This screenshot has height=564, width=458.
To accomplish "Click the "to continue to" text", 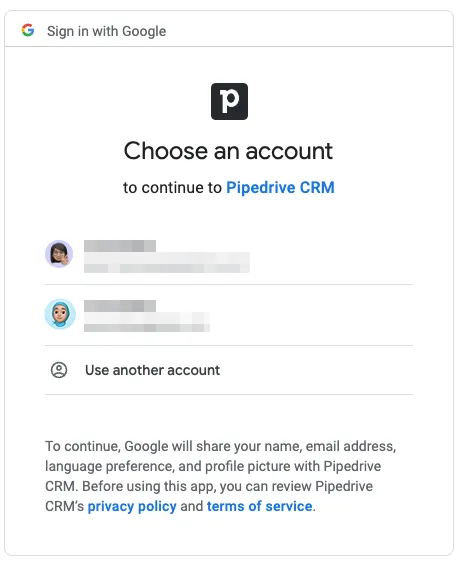I will pos(172,188).
